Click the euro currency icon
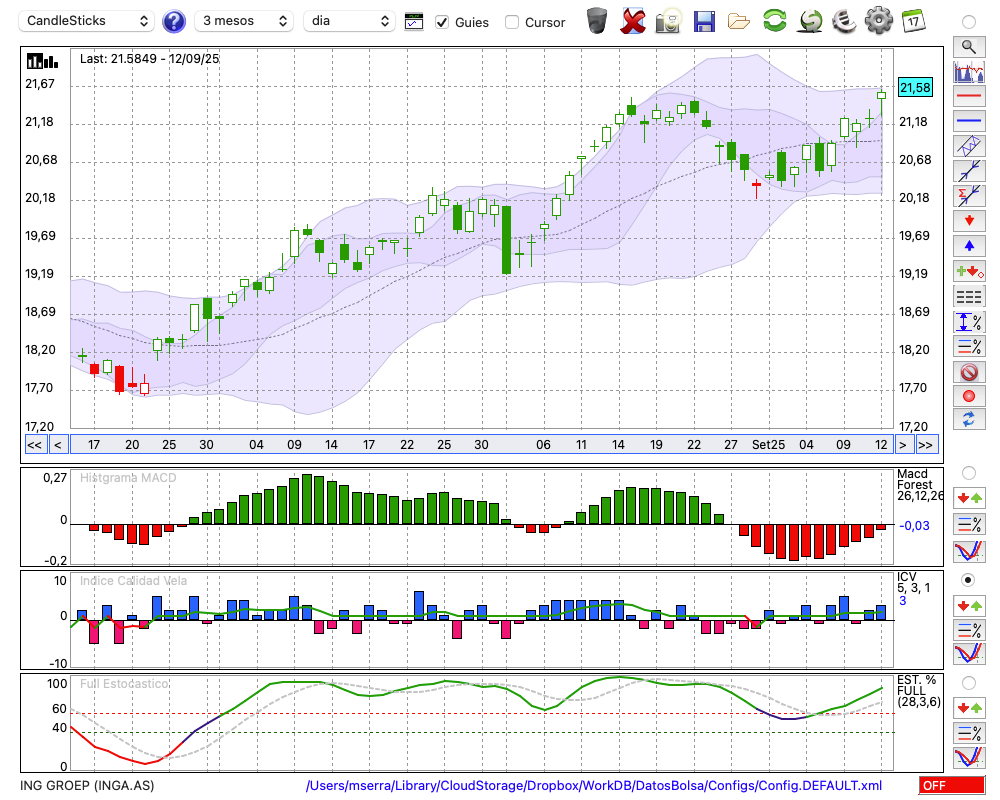 click(844, 21)
